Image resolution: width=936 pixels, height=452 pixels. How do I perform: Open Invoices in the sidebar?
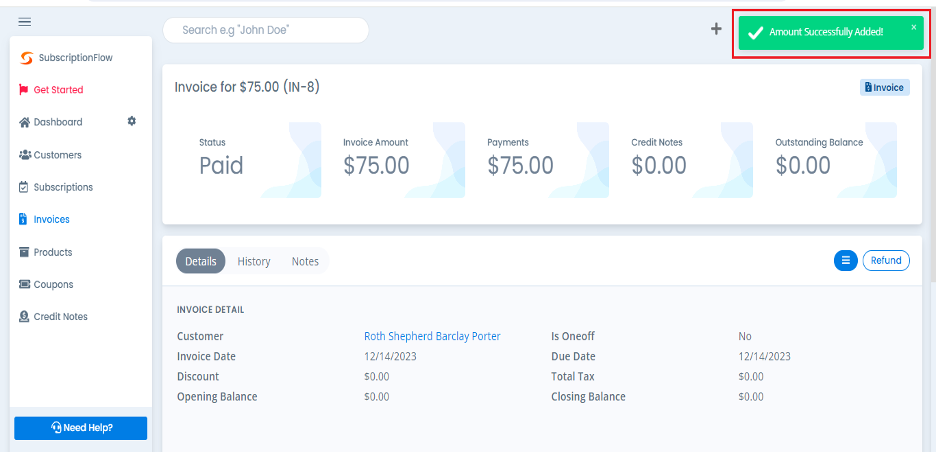click(51, 219)
